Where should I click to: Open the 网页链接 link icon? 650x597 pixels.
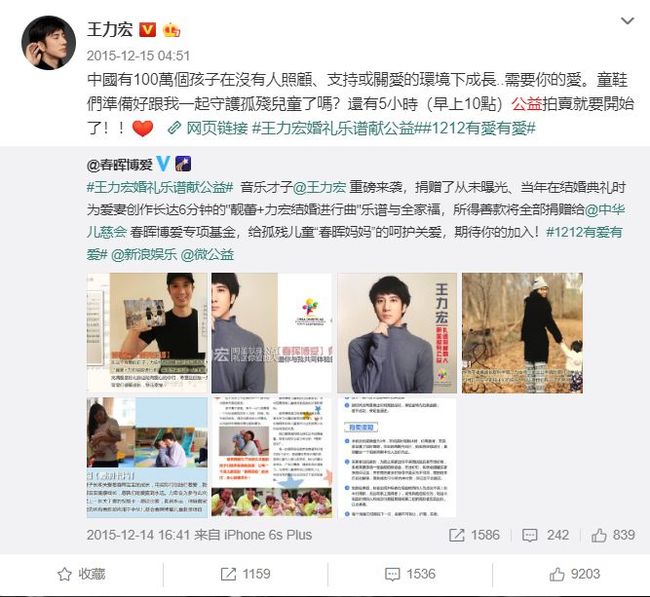click(175, 129)
